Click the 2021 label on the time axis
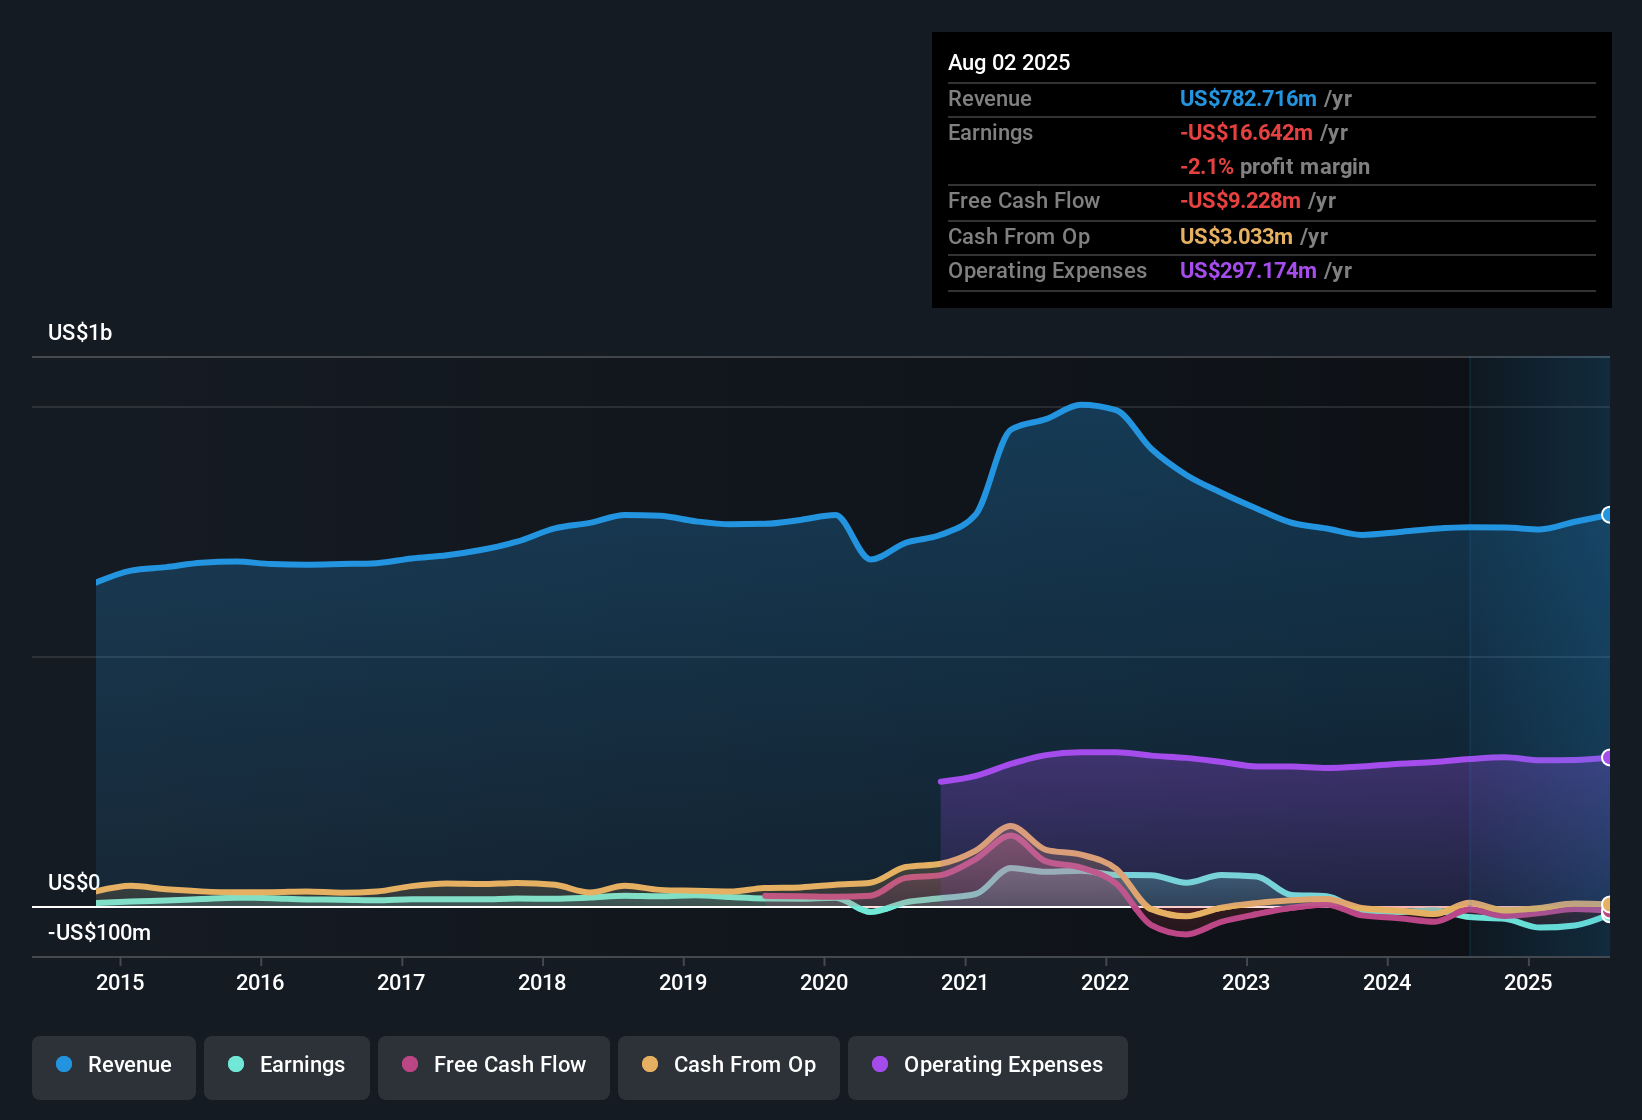 point(964,983)
